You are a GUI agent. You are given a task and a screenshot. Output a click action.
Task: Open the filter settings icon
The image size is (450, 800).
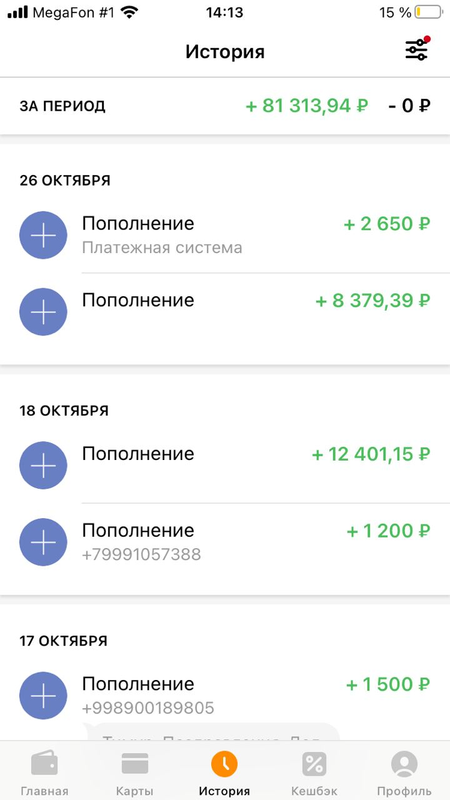417,49
